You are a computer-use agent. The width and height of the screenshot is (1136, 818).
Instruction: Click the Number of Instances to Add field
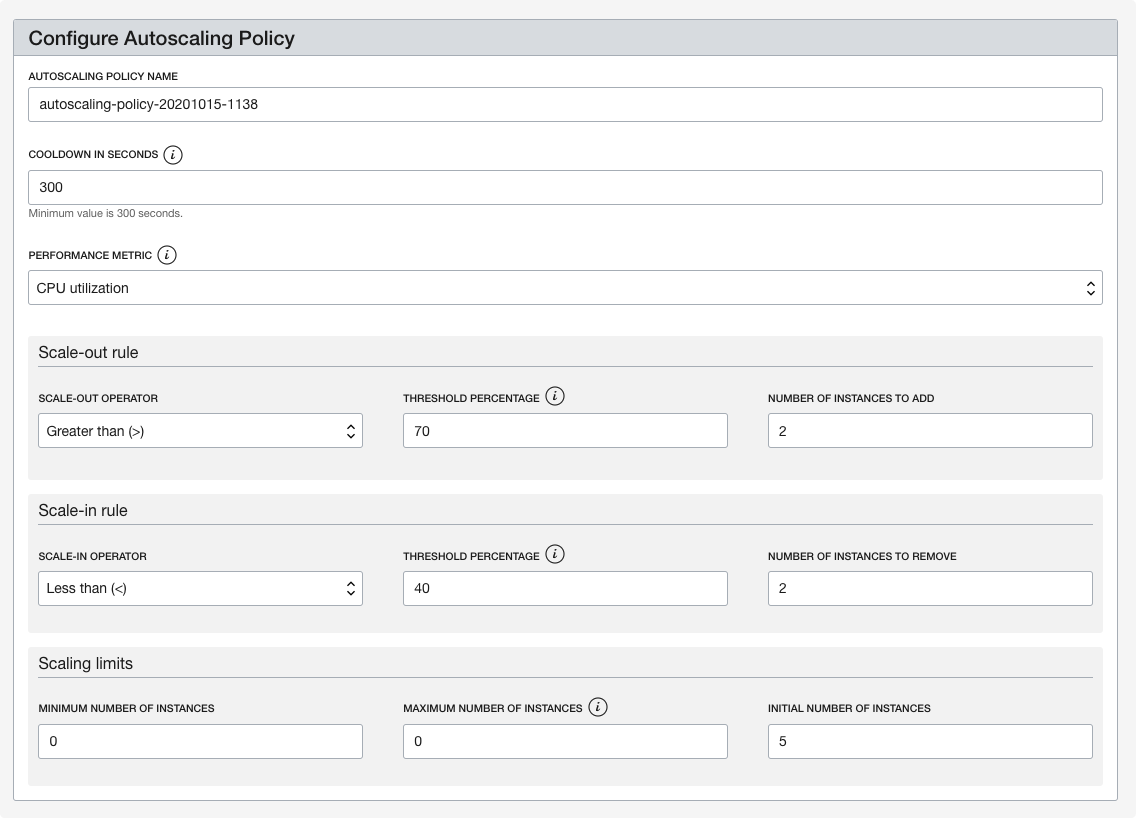[930, 431]
